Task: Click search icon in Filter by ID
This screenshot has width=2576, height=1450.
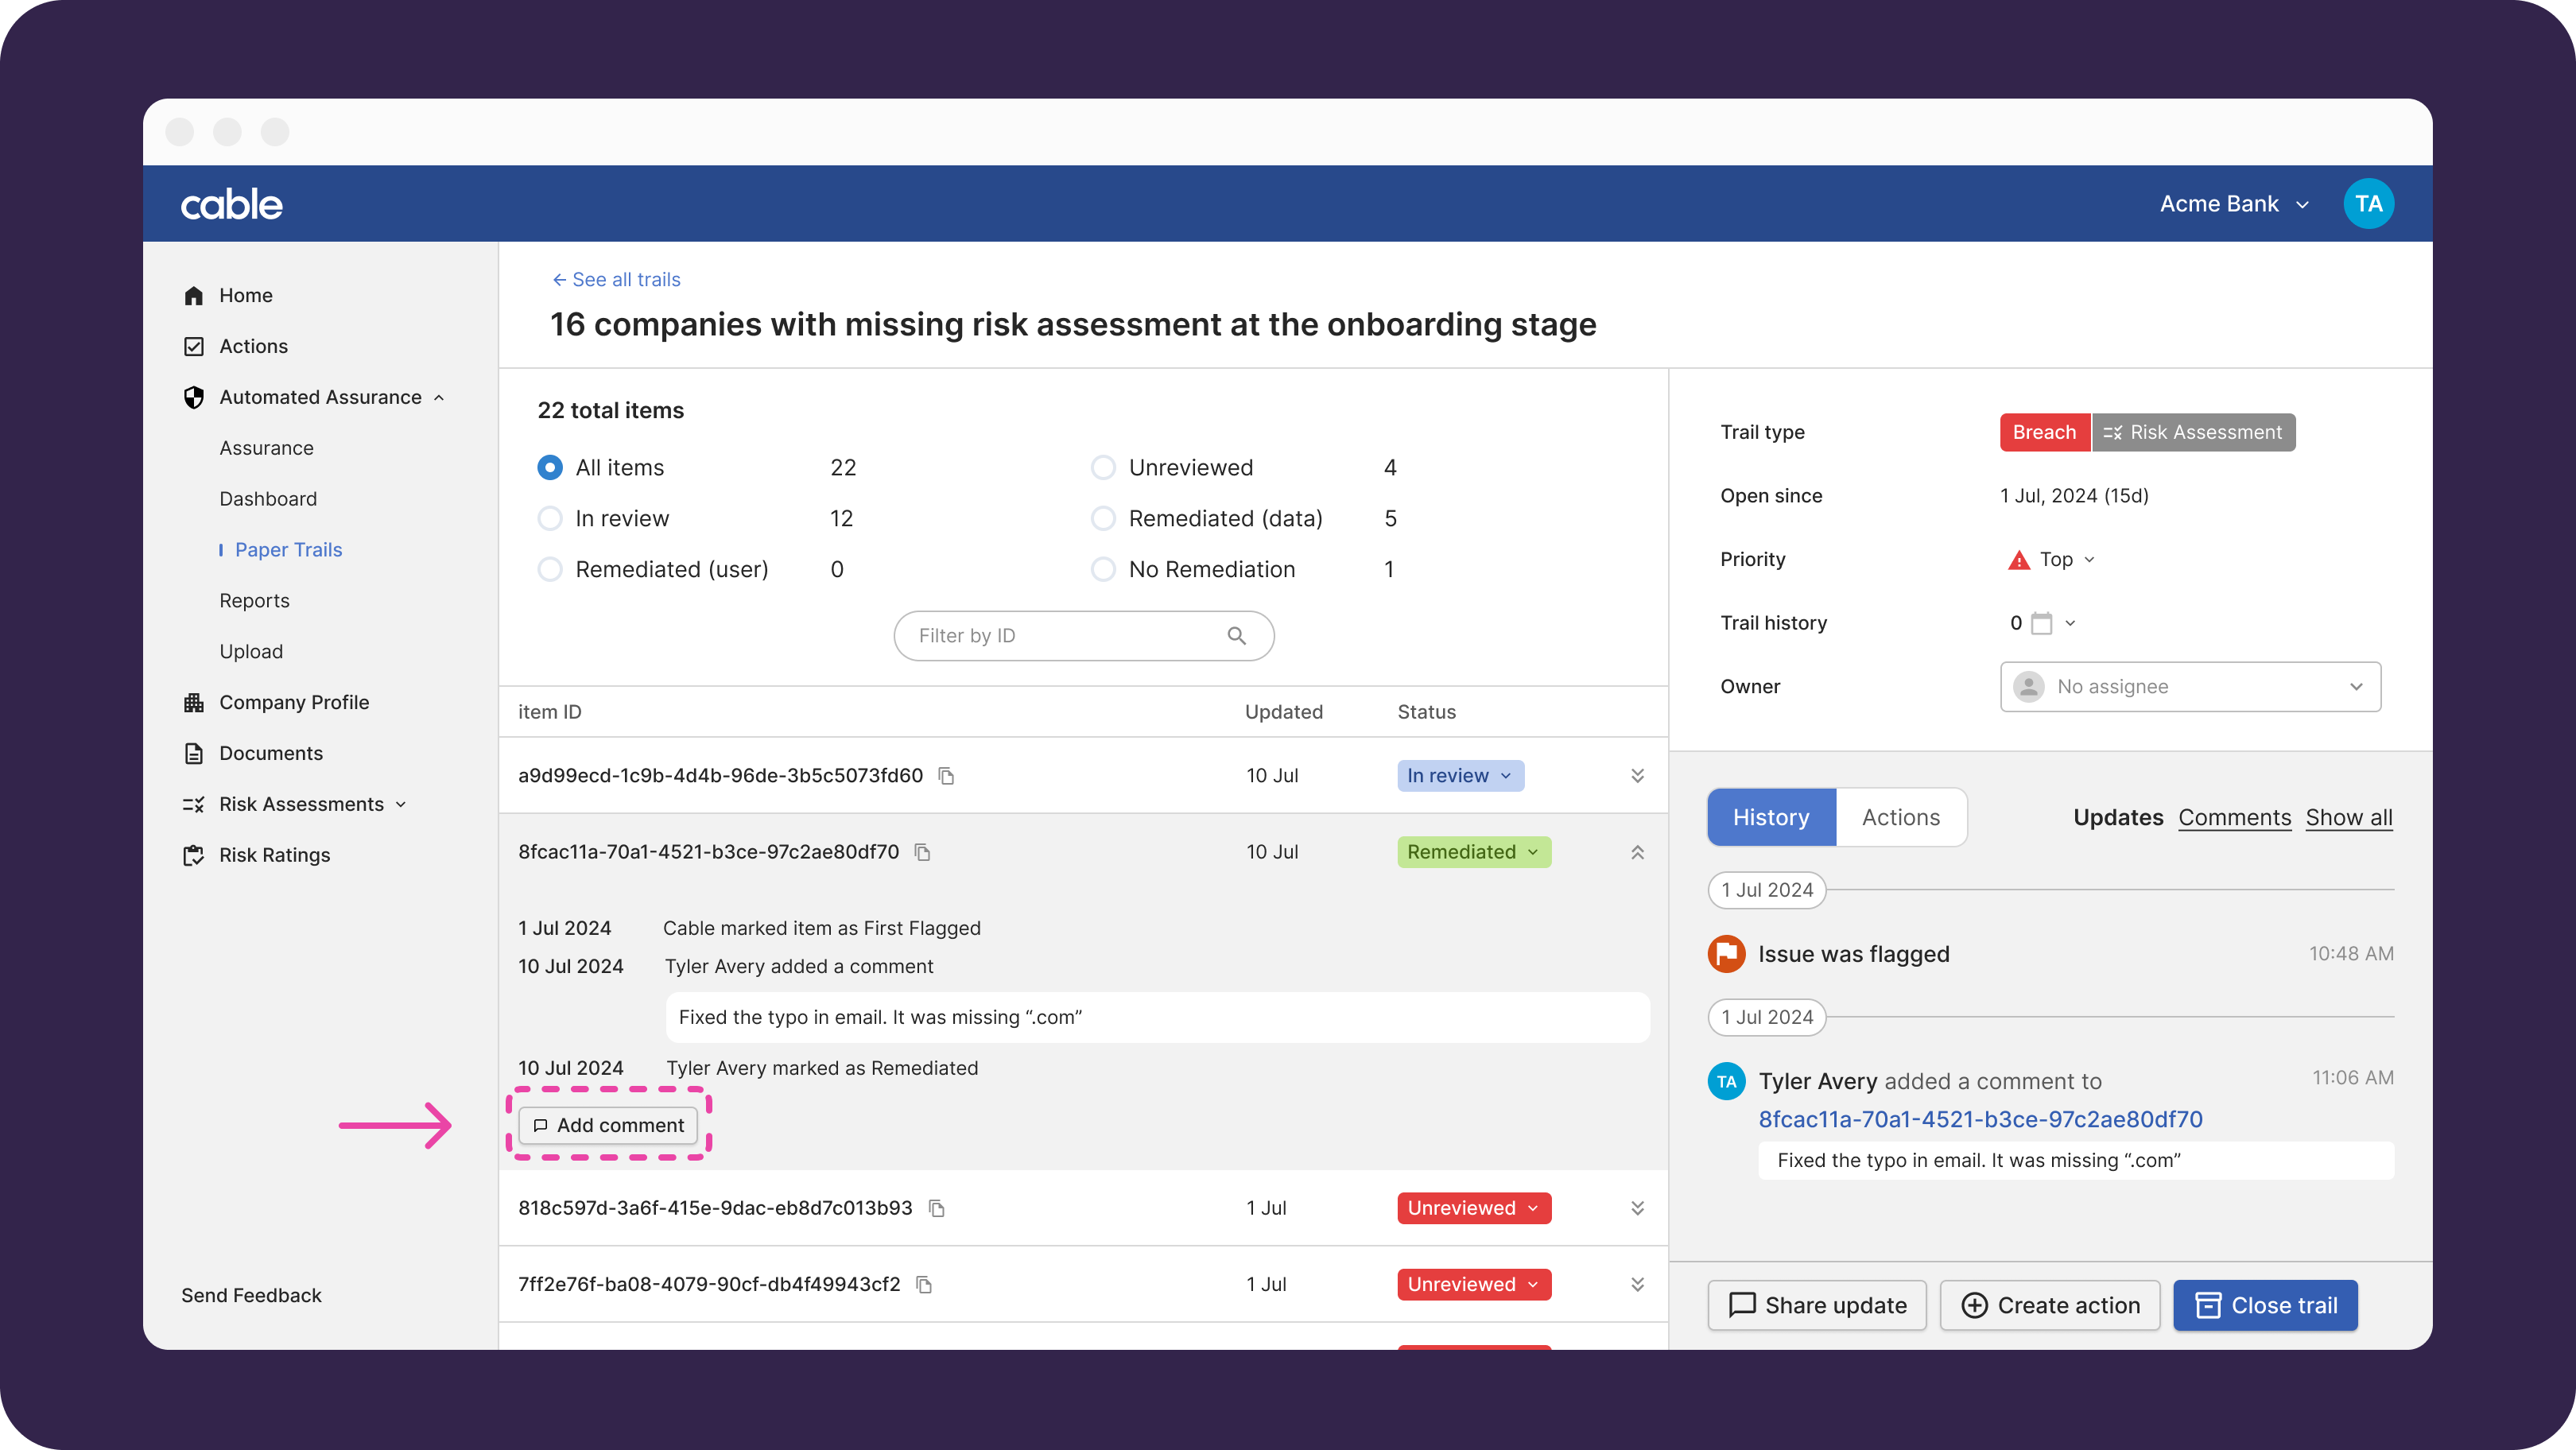Action: click(x=1236, y=636)
